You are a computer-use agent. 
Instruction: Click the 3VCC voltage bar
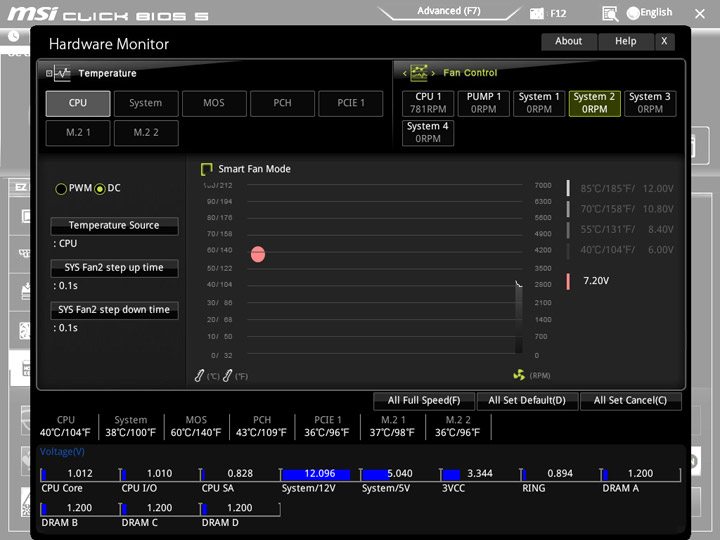coord(451,474)
